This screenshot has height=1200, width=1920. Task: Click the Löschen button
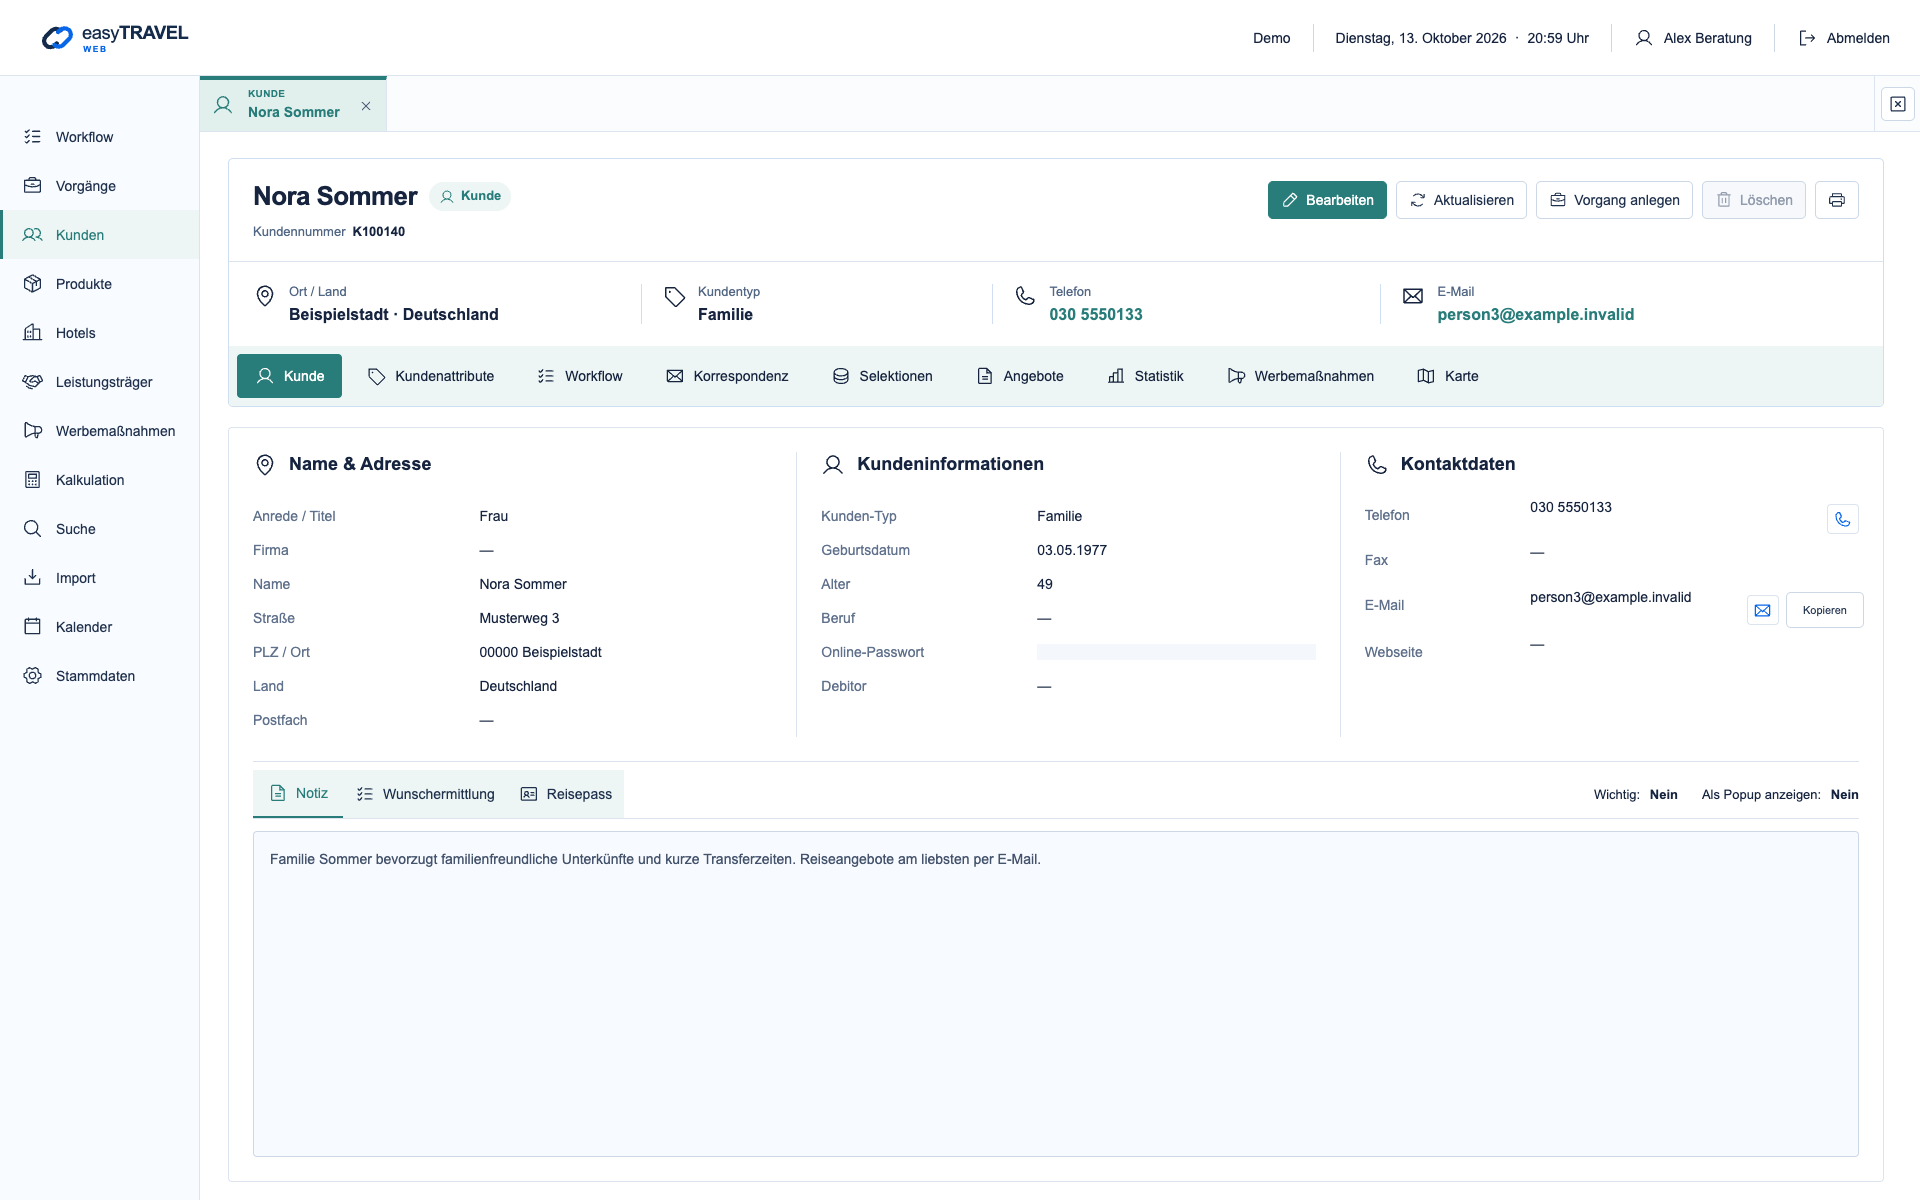coord(1754,200)
